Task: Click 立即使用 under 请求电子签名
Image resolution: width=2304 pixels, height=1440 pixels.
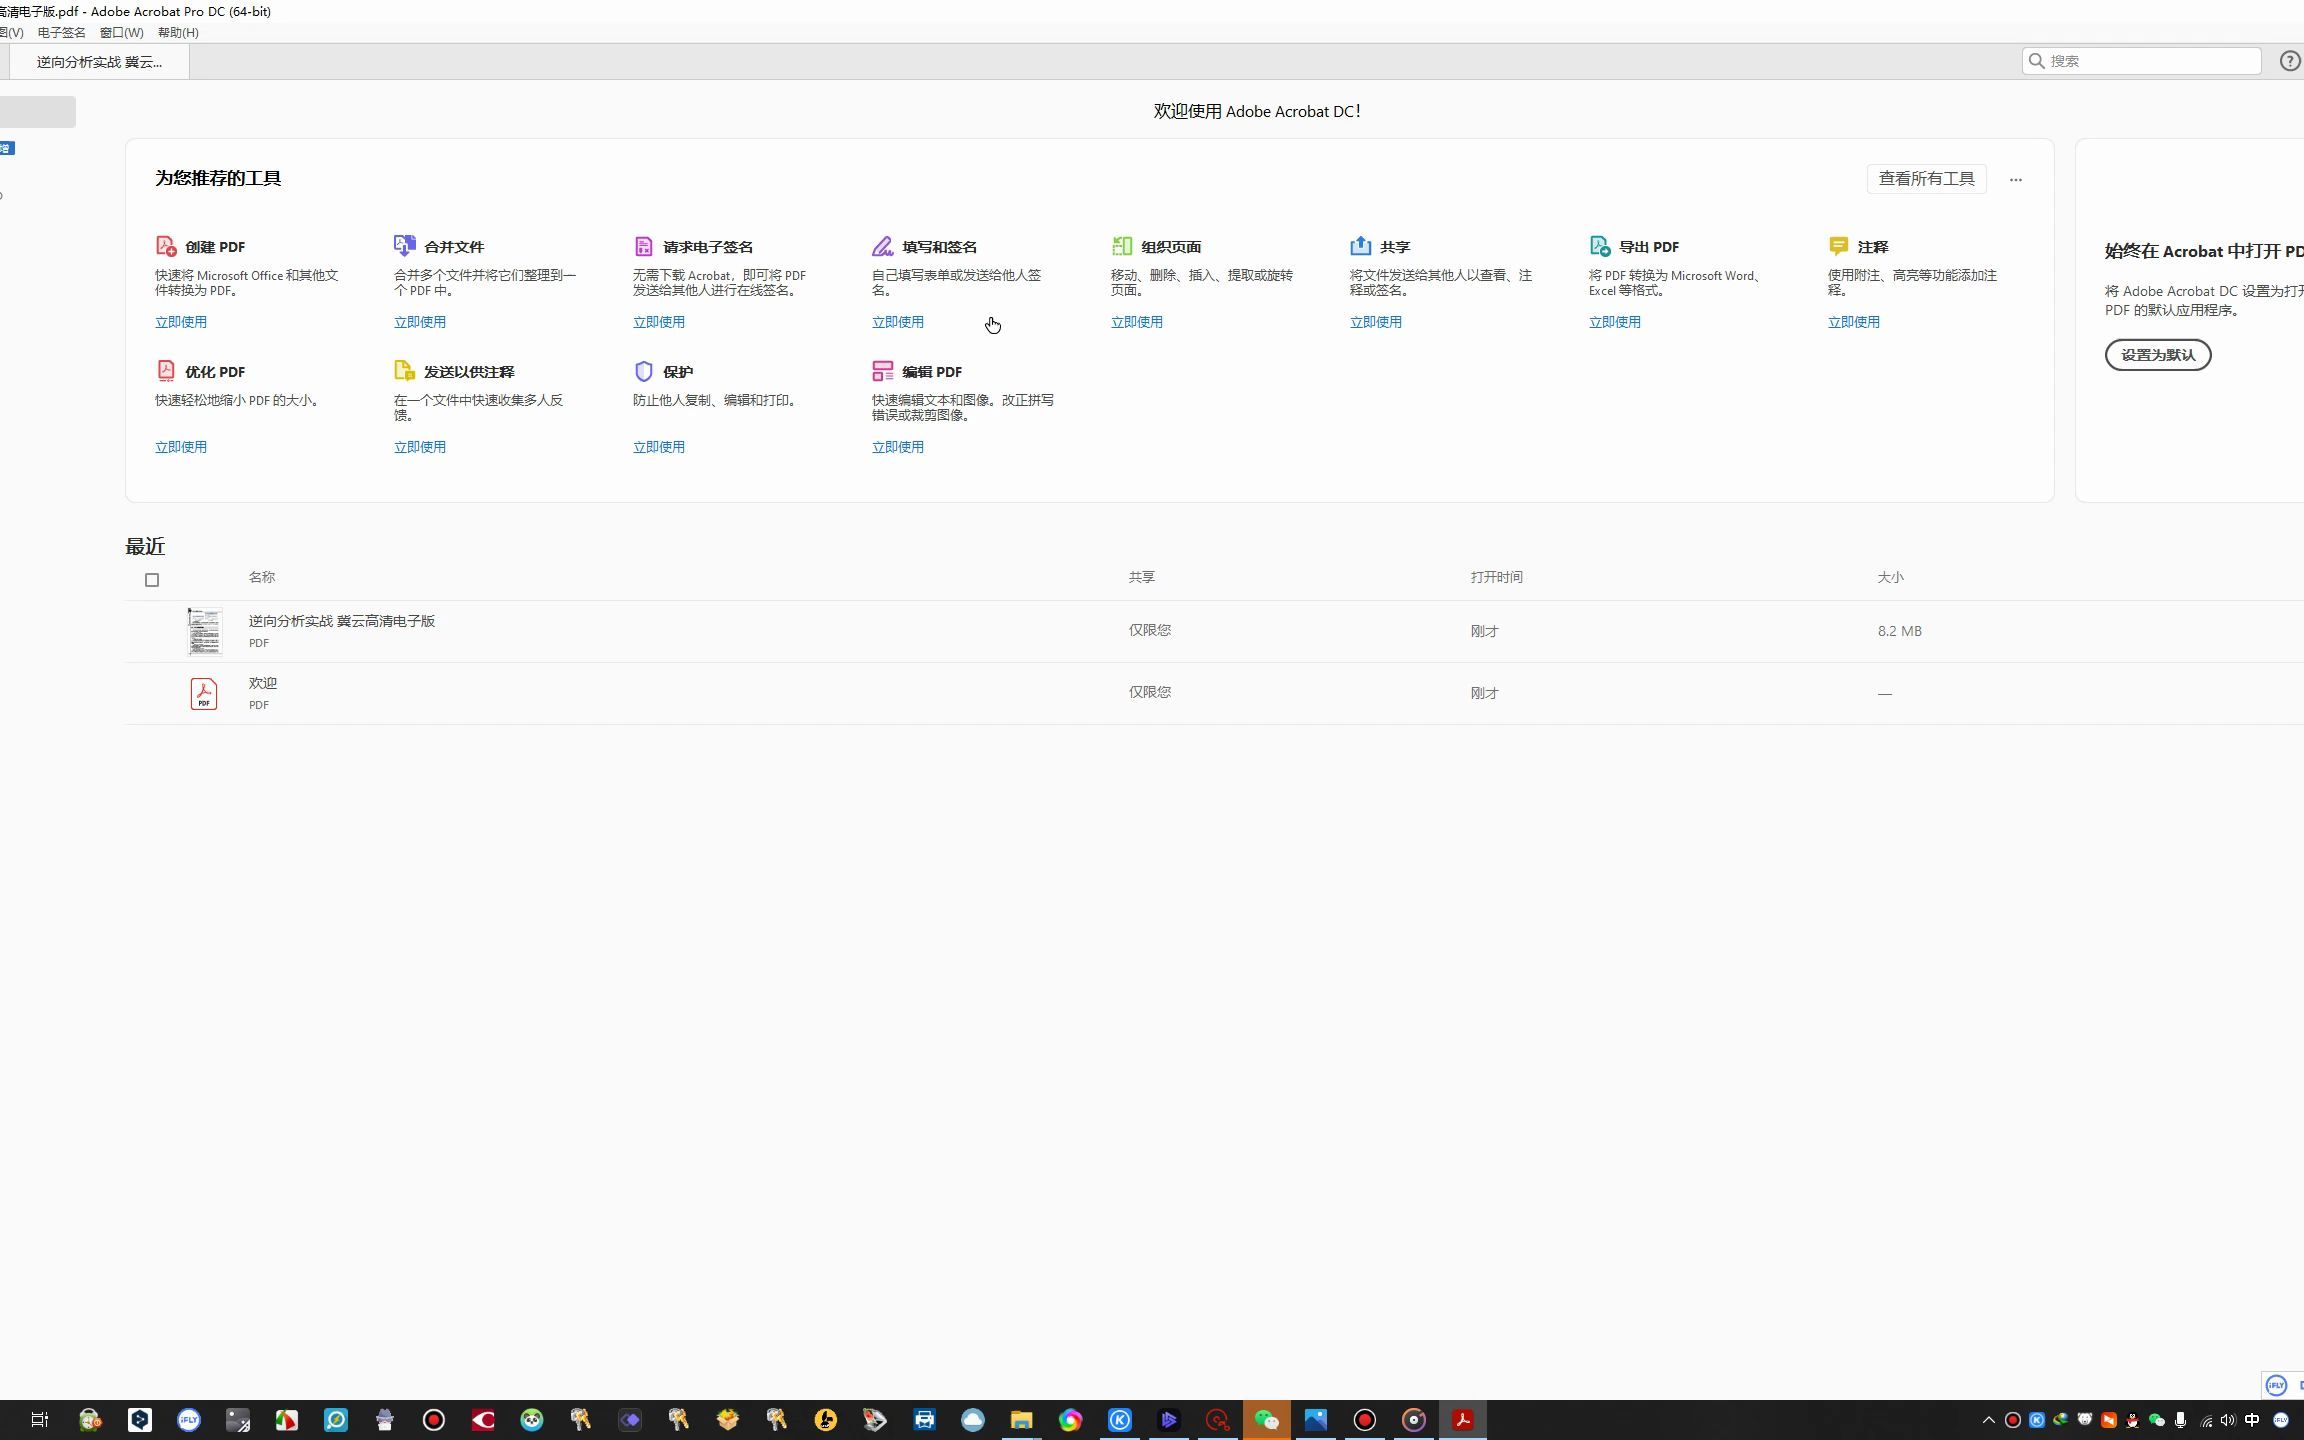Action: (x=659, y=322)
